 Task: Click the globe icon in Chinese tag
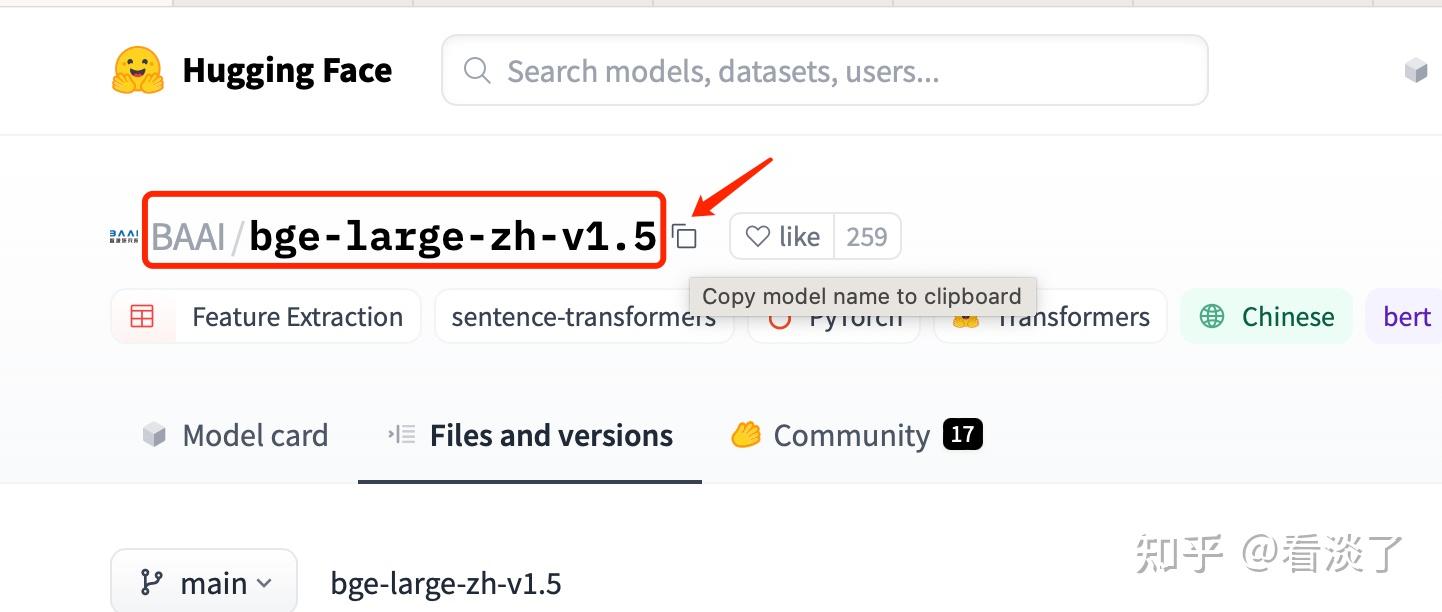pos(1212,317)
